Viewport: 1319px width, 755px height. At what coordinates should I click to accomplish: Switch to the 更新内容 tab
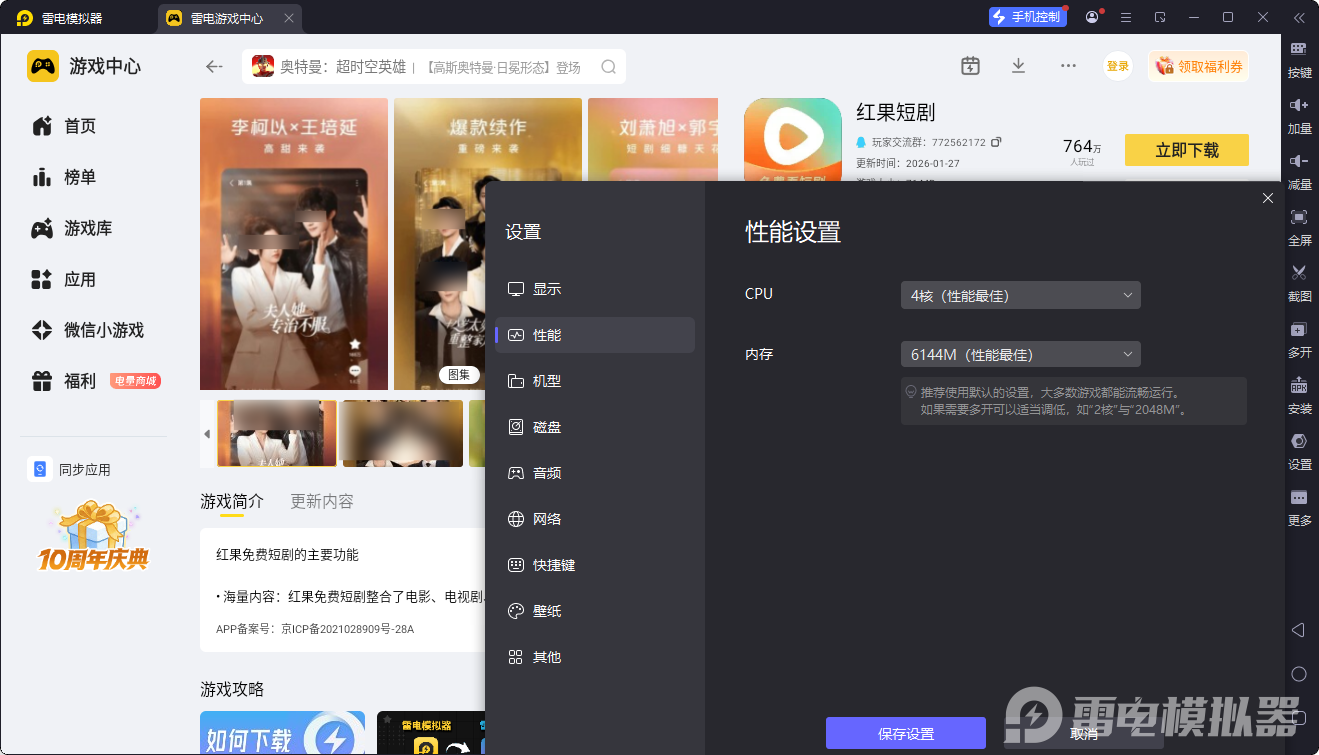coord(321,501)
